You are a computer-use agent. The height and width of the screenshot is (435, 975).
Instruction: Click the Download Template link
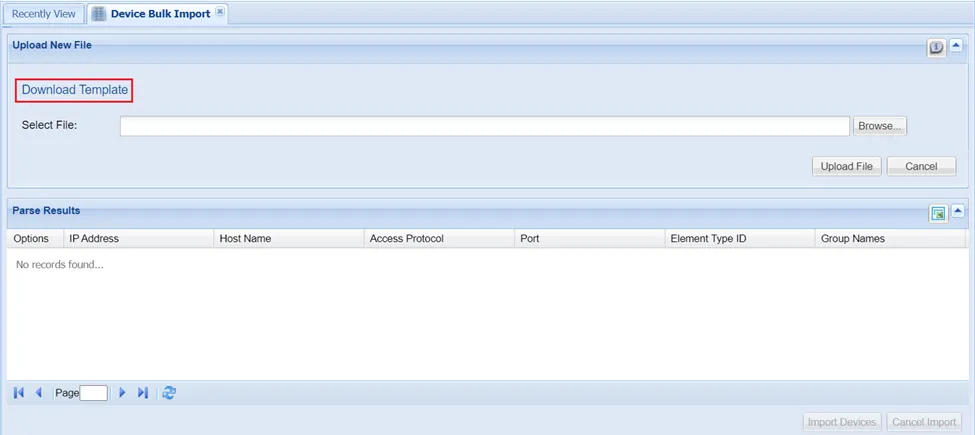pos(75,89)
